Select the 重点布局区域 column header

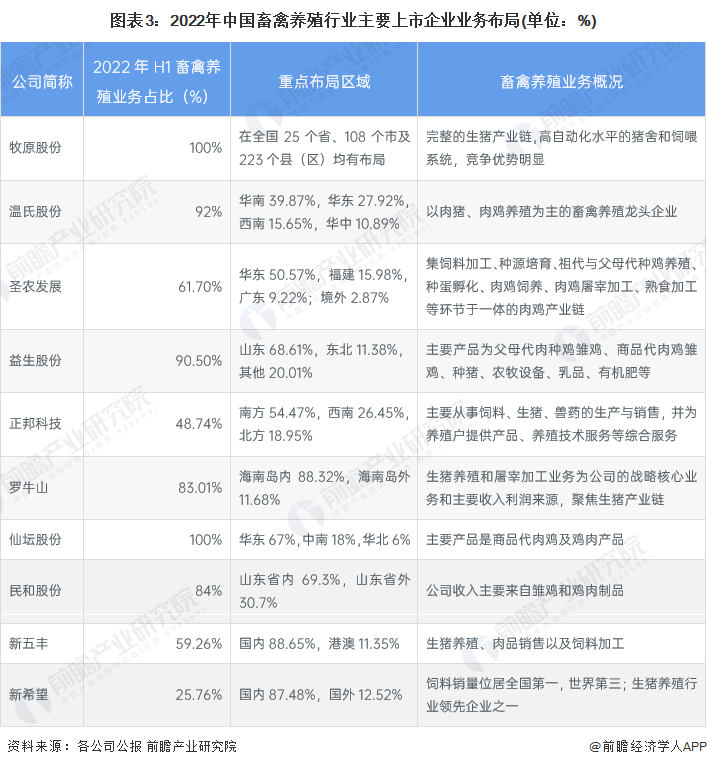[x=324, y=80]
